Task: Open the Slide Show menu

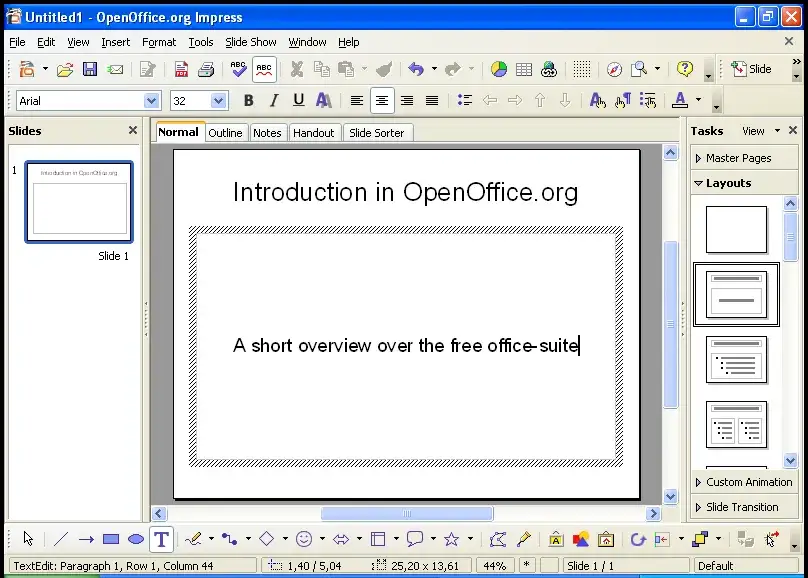Action: pos(250,42)
